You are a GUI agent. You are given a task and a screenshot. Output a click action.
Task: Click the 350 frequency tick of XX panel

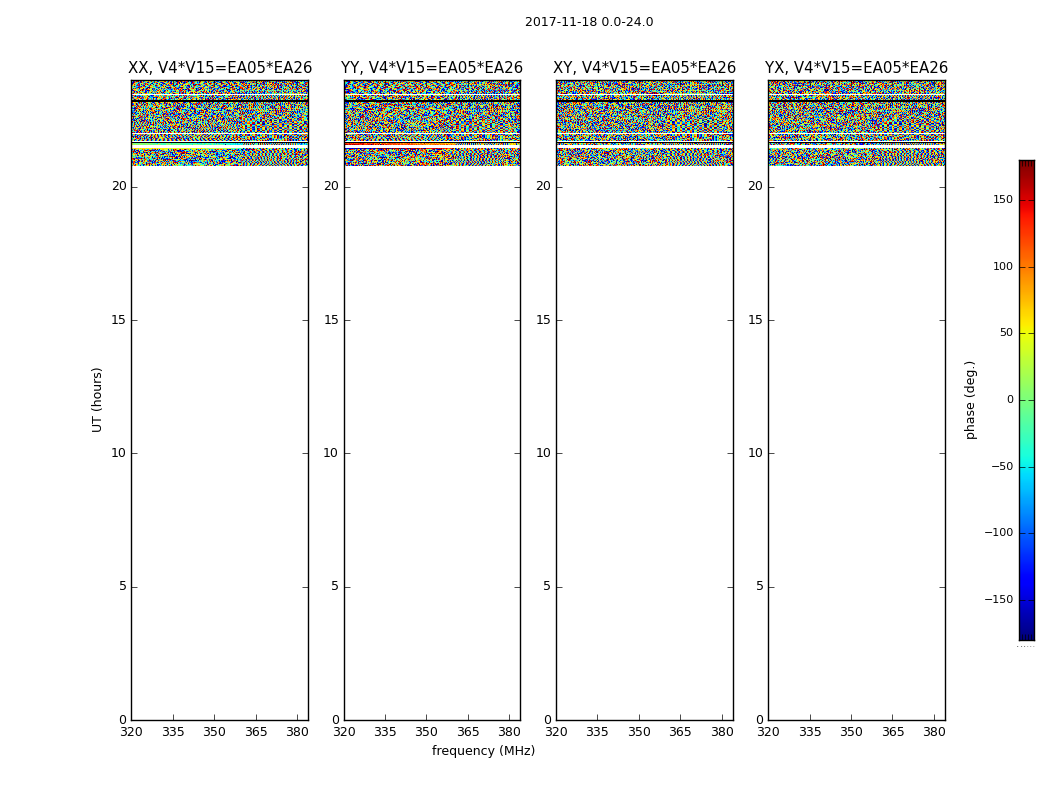tap(214, 732)
